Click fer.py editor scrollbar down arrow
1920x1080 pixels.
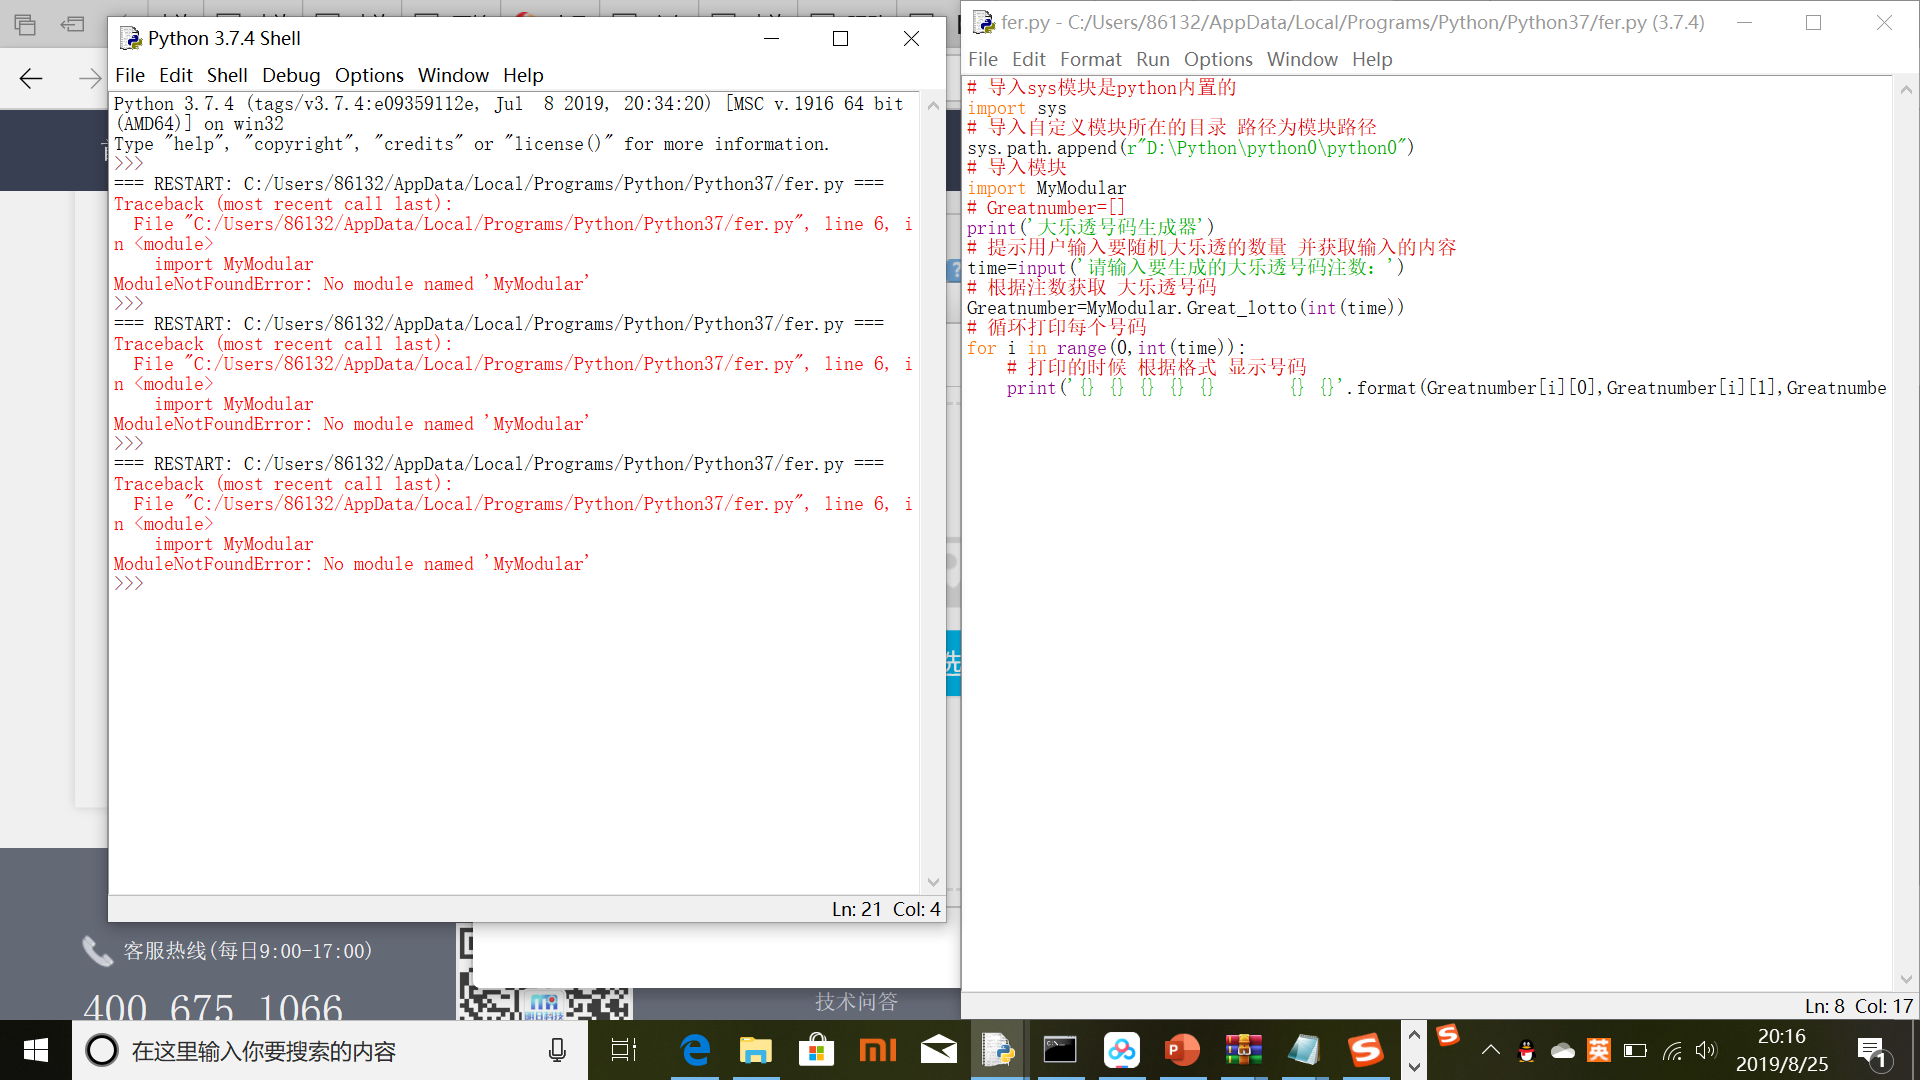tap(1906, 979)
